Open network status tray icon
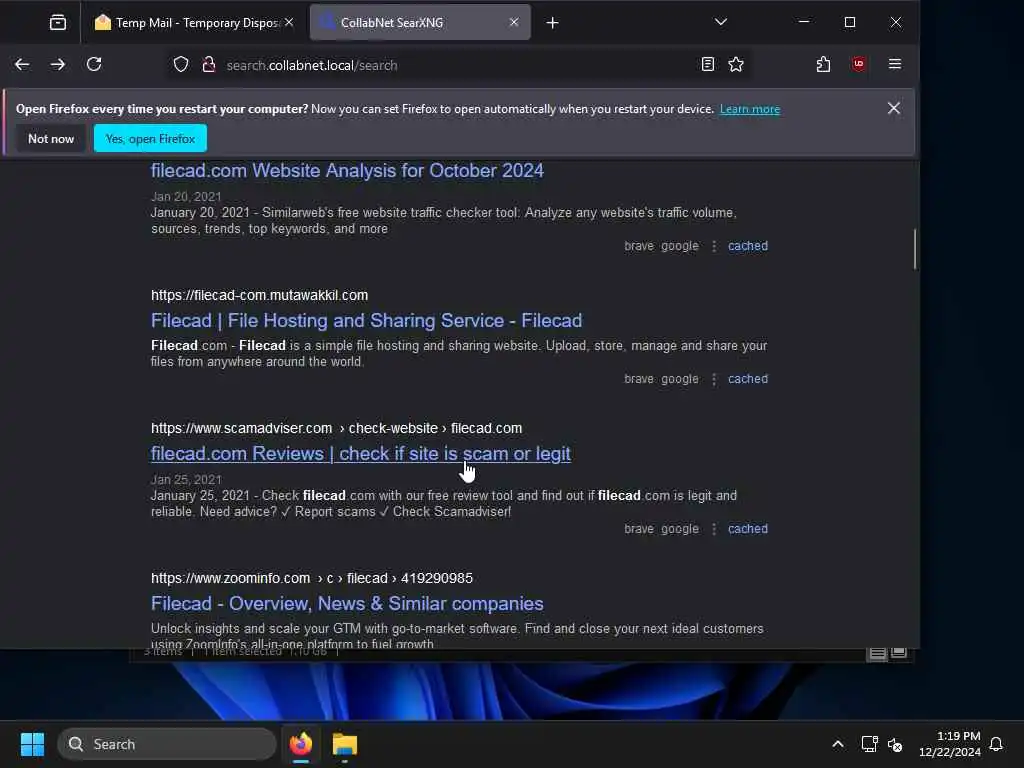 [x=869, y=744]
